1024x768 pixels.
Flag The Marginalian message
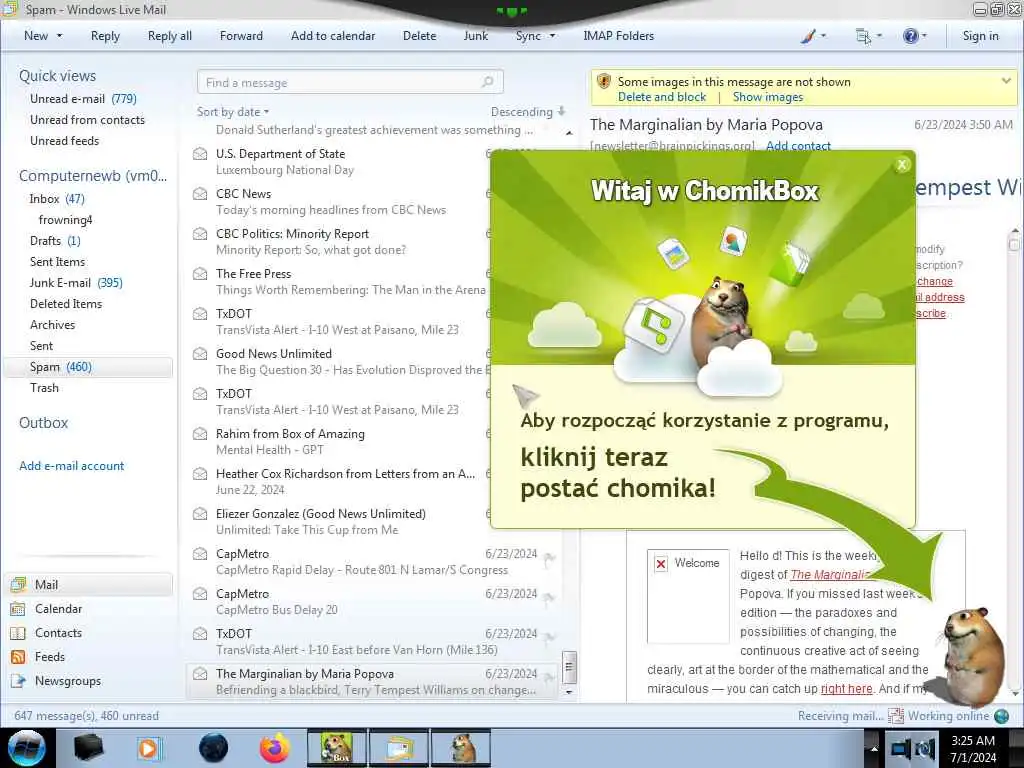[x=550, y=677]
